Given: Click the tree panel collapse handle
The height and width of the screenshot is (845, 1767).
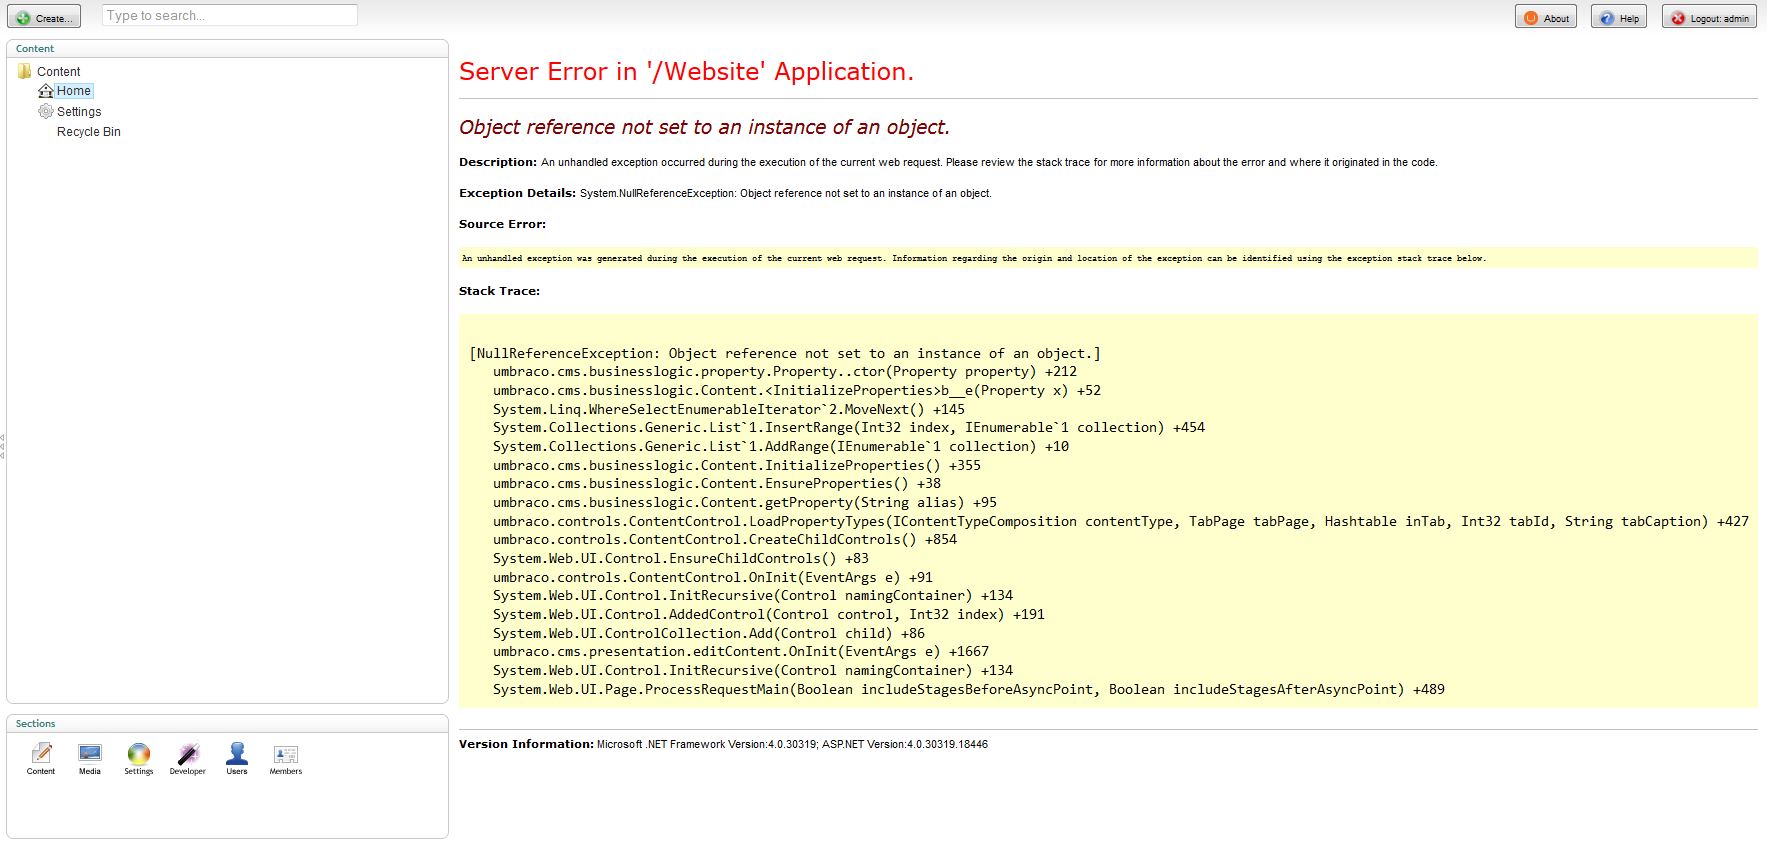Looking at the screenshot, I should [3, 446].
